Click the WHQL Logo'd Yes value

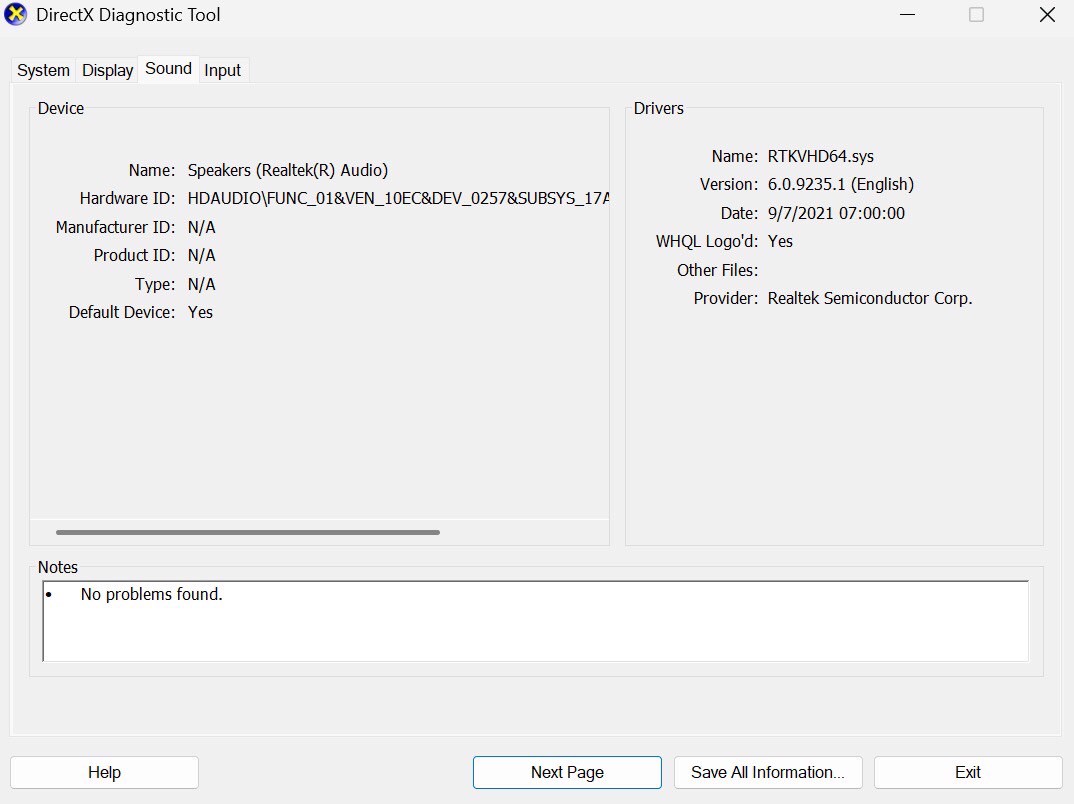(780, 241)
